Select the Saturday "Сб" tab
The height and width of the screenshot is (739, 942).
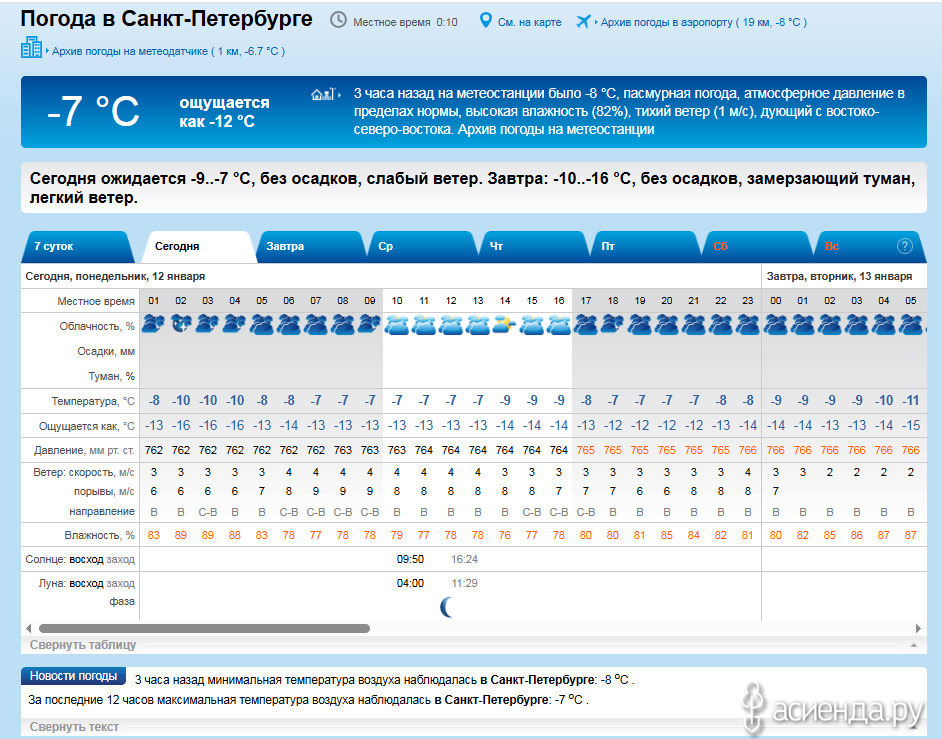pyautogui.click(x=721, y=246)
